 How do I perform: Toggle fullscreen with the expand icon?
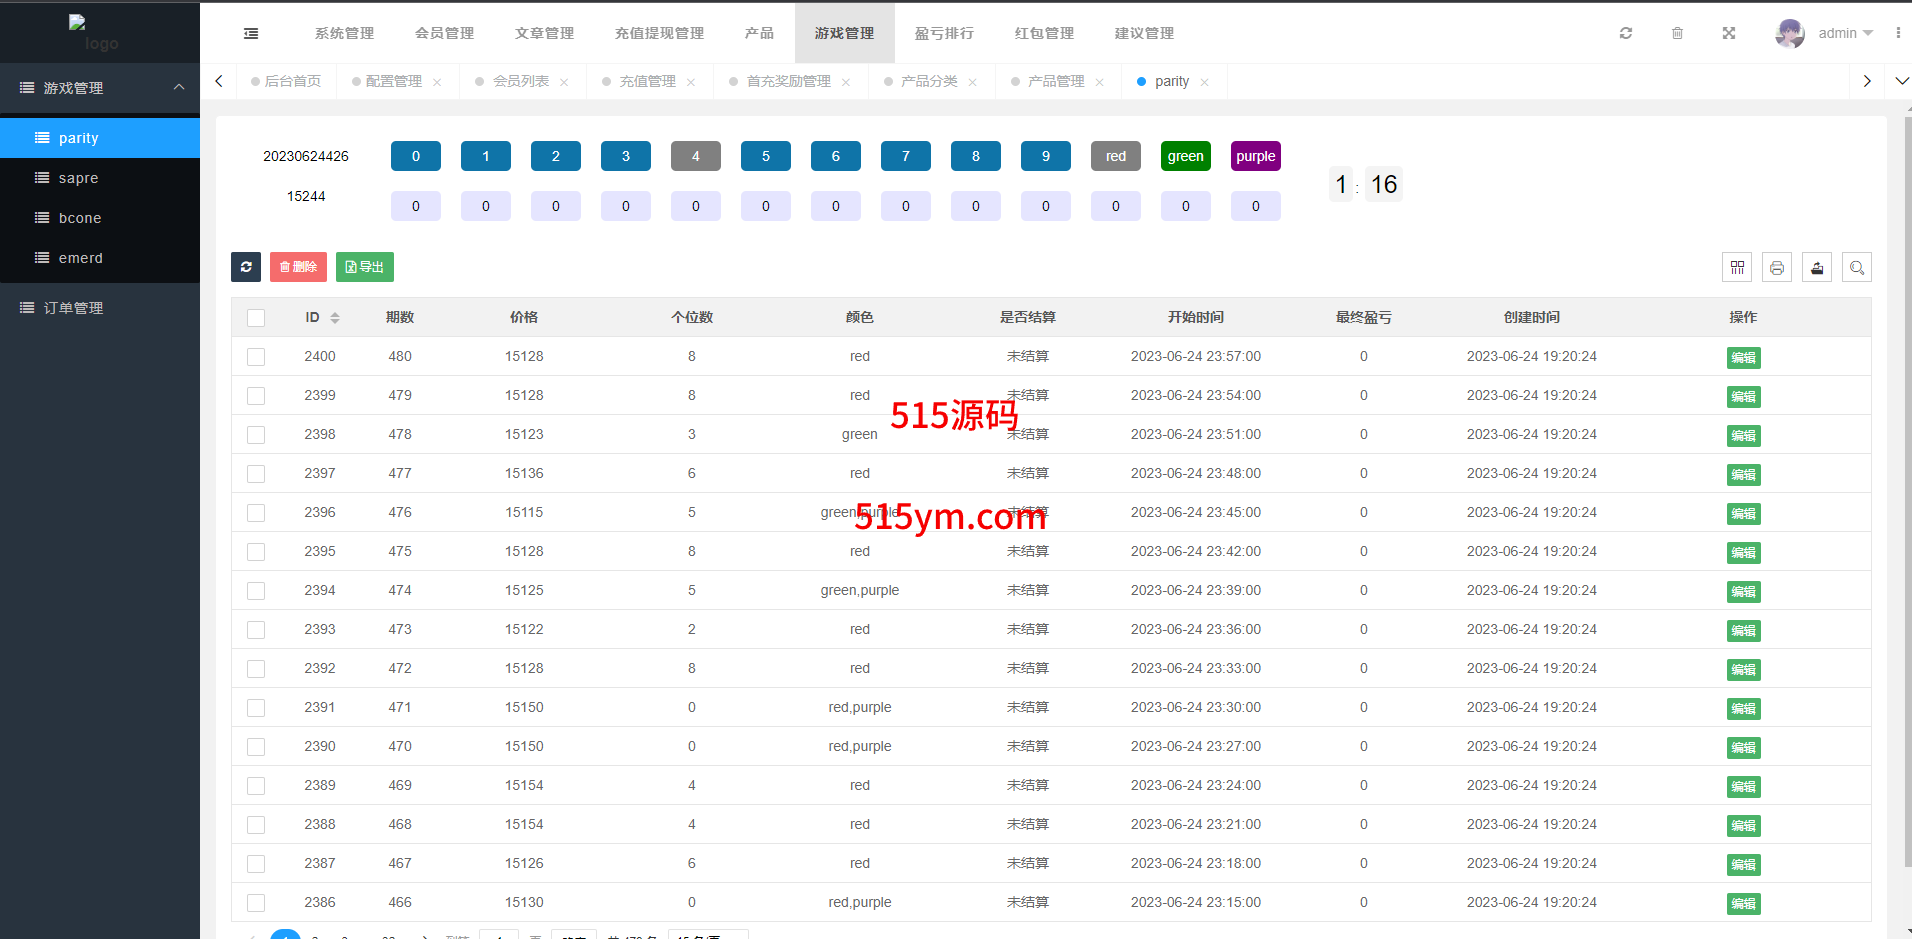(x=1728, y=33)
